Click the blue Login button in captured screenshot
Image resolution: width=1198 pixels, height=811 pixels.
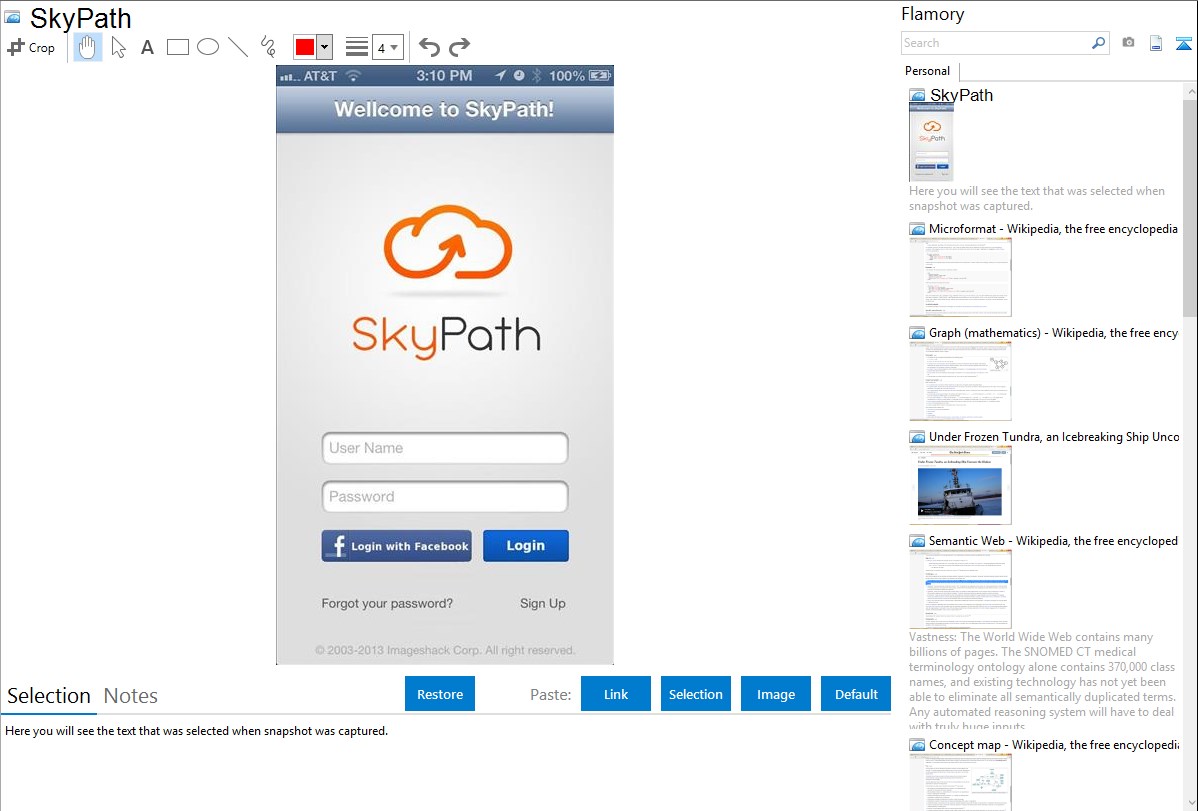[x=526, y=546]
